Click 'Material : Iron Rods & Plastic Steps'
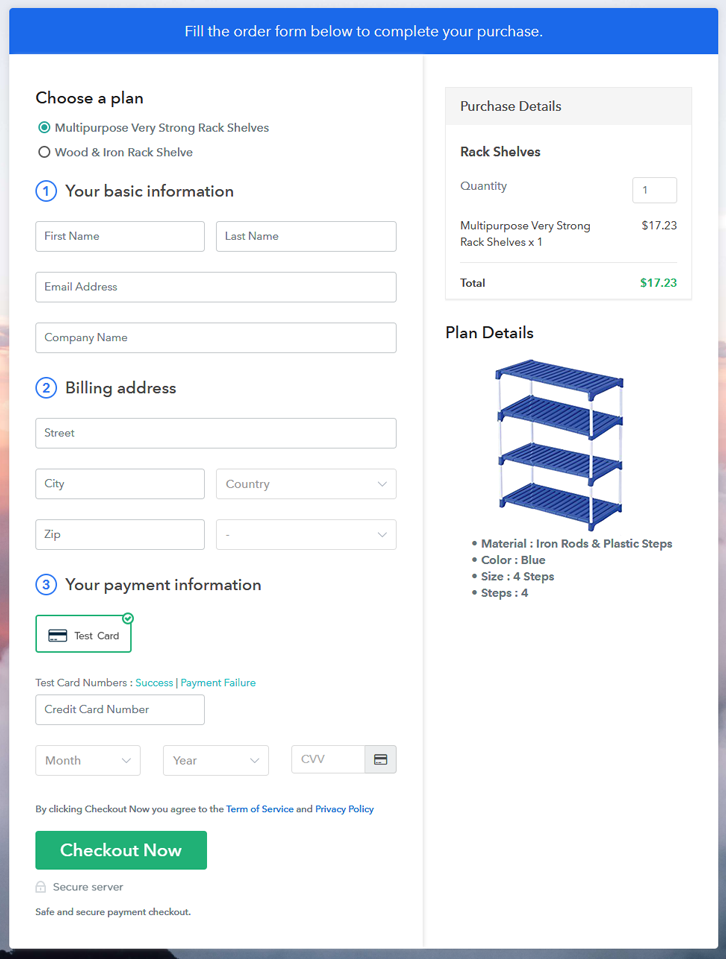Viewport: 726px width, 959px height. pyautogui.click(x=576, y=544)
